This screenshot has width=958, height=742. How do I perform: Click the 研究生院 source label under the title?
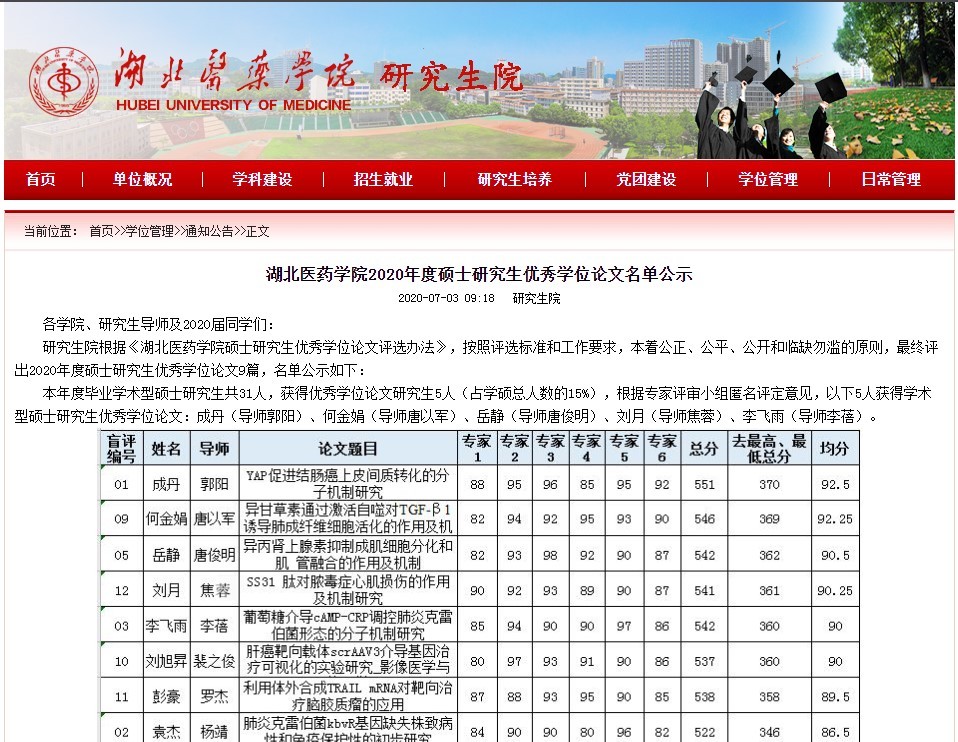pos(536,298)
